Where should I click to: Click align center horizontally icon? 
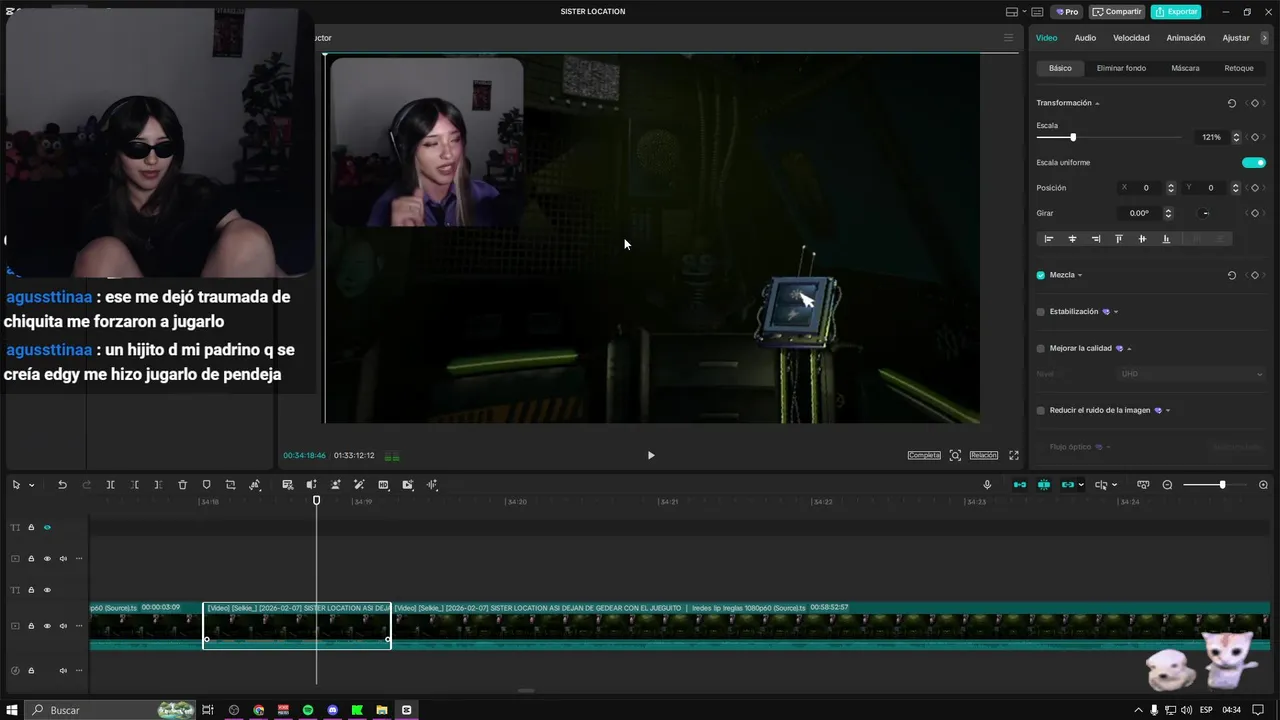tap(1072, 239)
